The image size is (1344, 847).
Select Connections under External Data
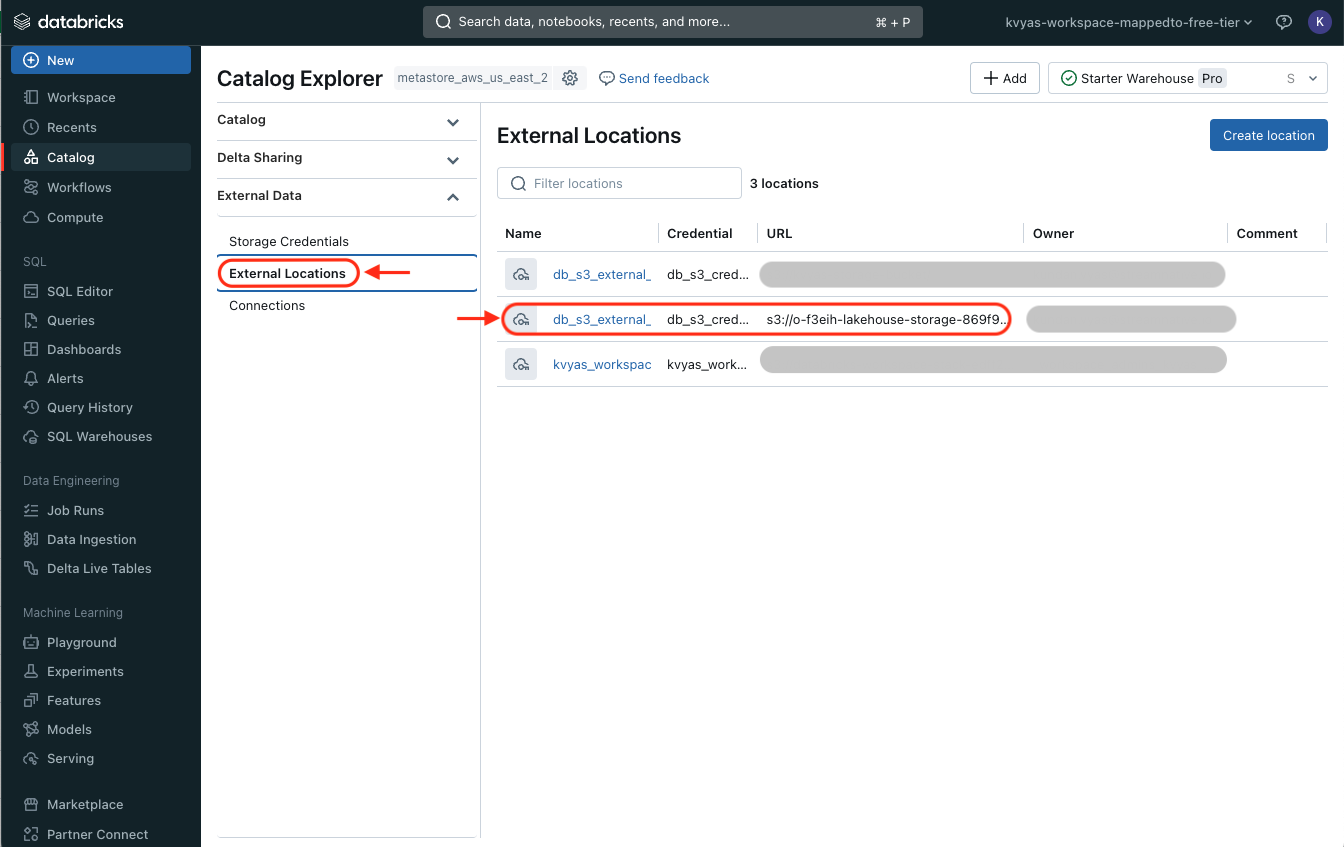(267, 305)
